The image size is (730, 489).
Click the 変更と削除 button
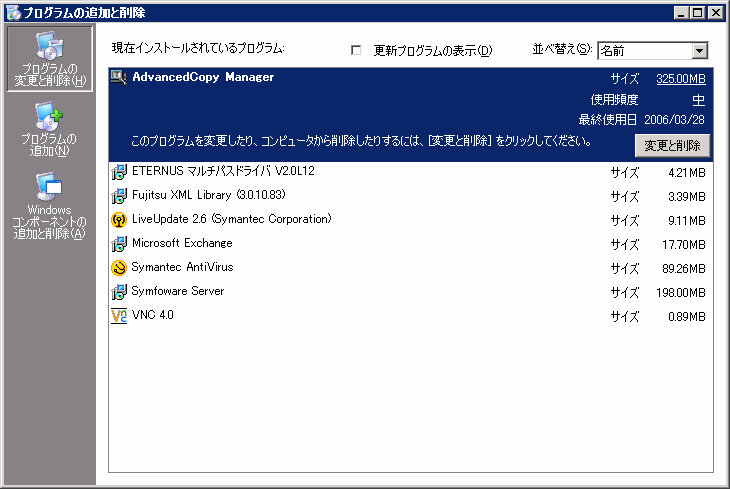[x=672, y=146]
